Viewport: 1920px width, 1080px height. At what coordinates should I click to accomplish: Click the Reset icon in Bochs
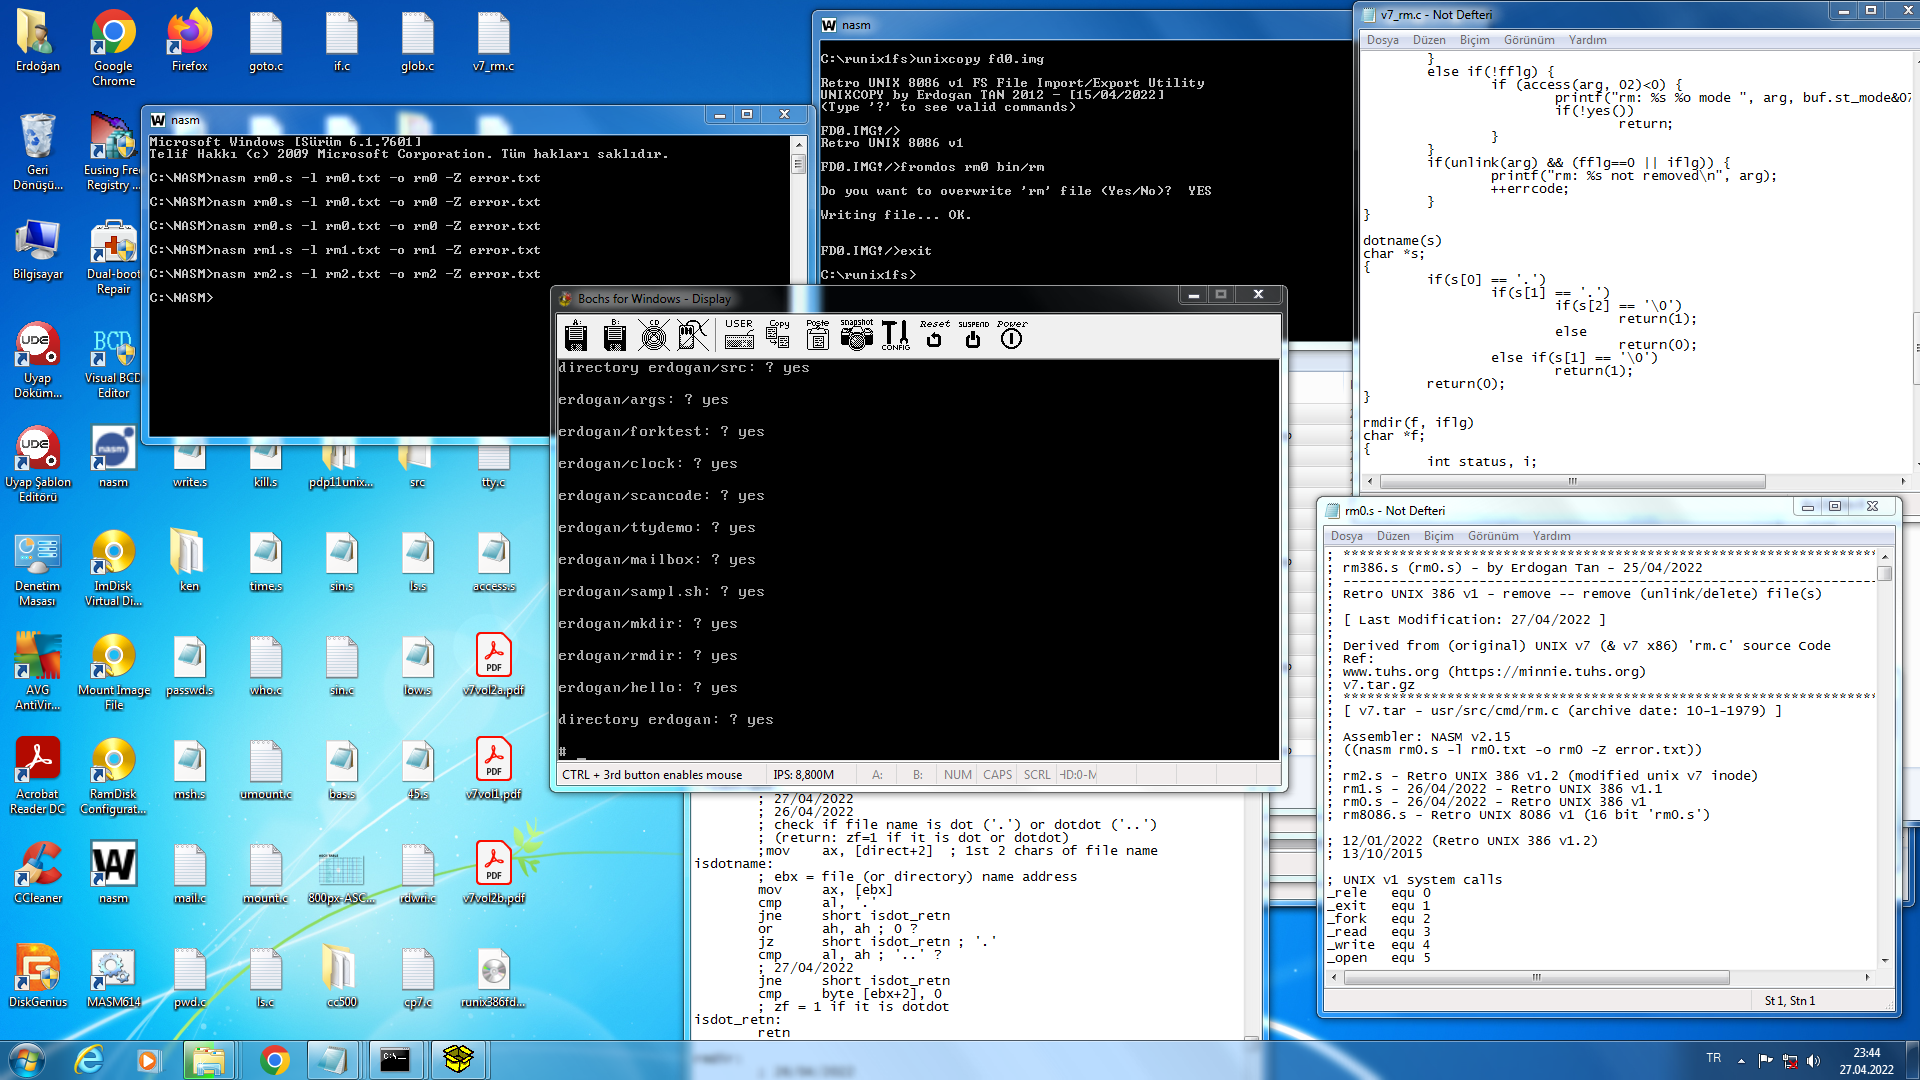[934, 335]
